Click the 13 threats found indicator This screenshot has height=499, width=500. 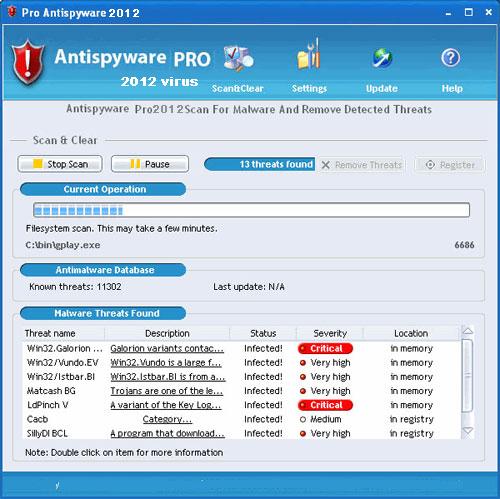(260, 164)
